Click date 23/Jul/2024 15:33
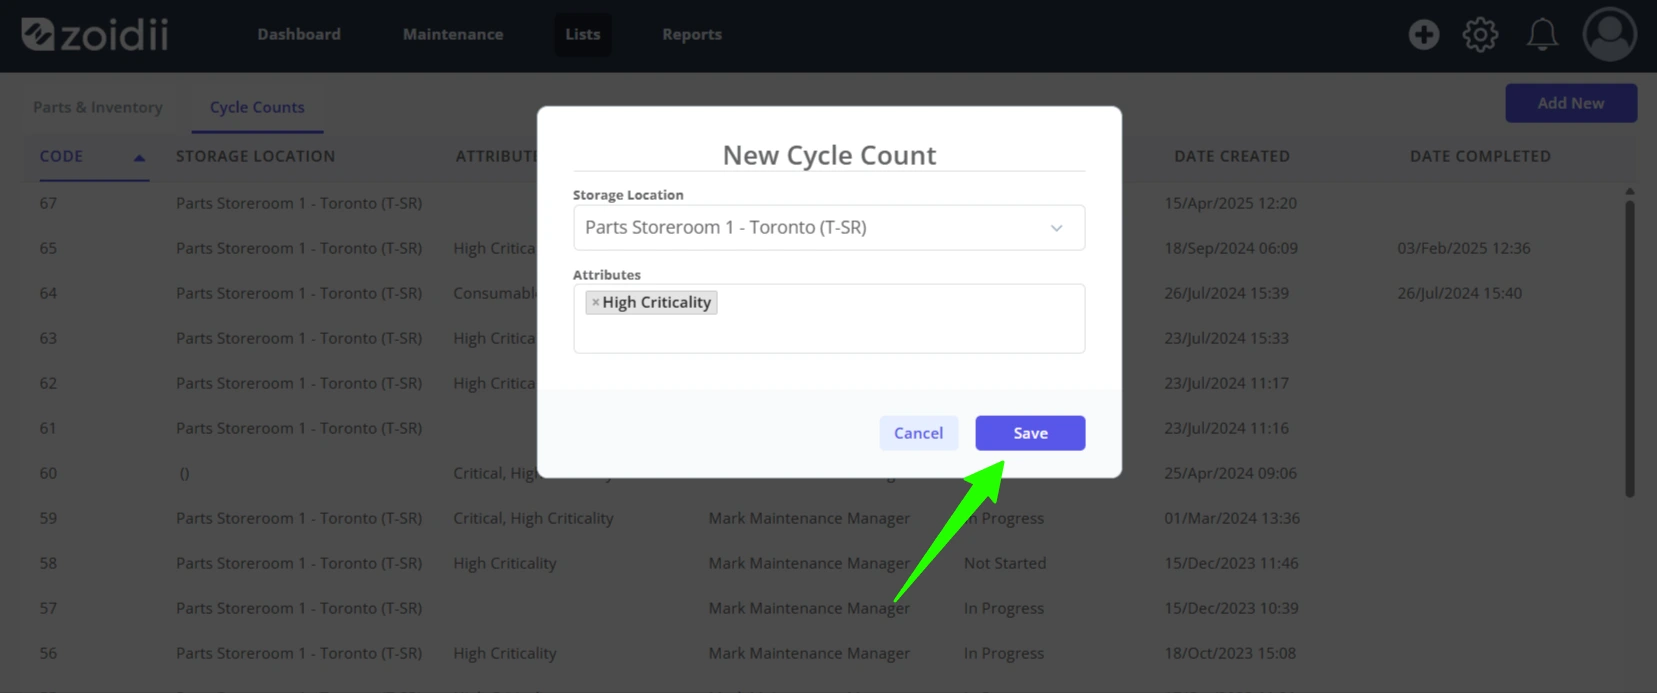Viewport: 1657px width, 693px height. click(x=1226, y=338)
